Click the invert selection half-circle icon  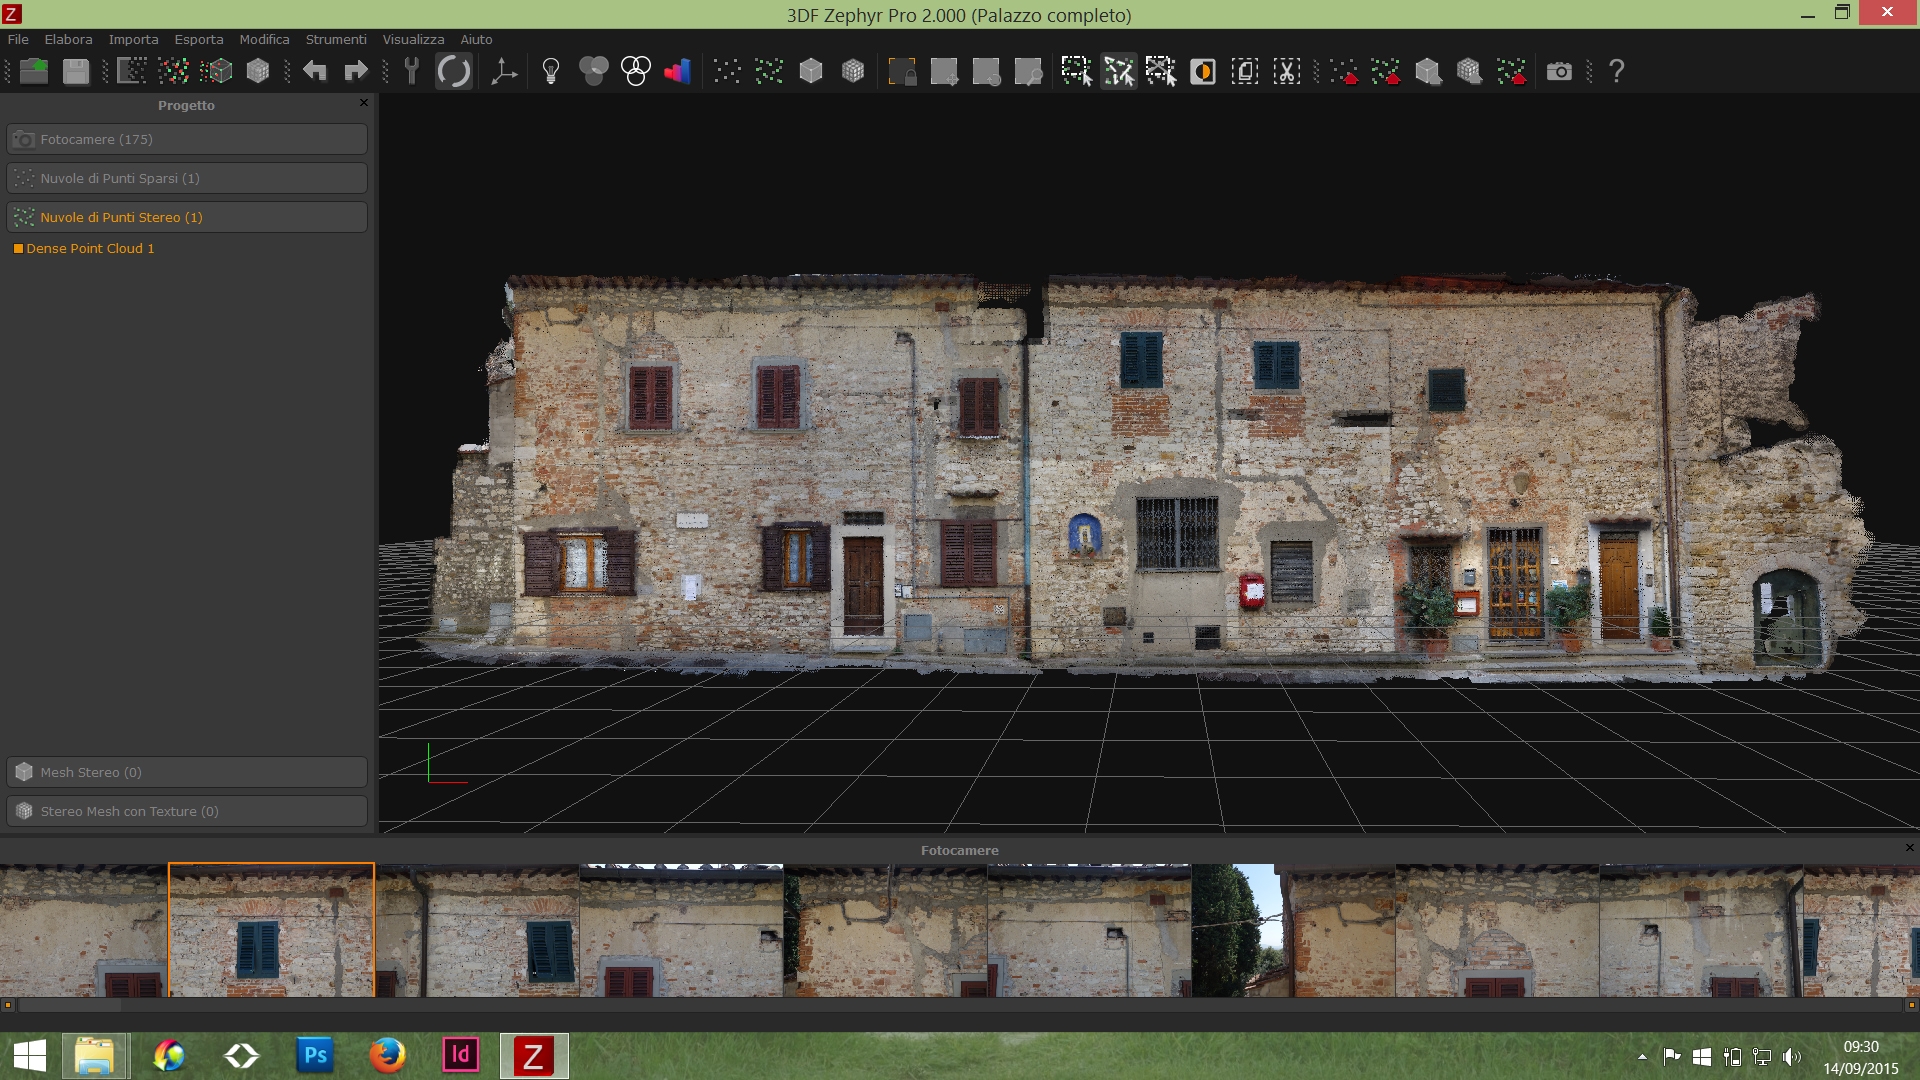click(1203, 71)
